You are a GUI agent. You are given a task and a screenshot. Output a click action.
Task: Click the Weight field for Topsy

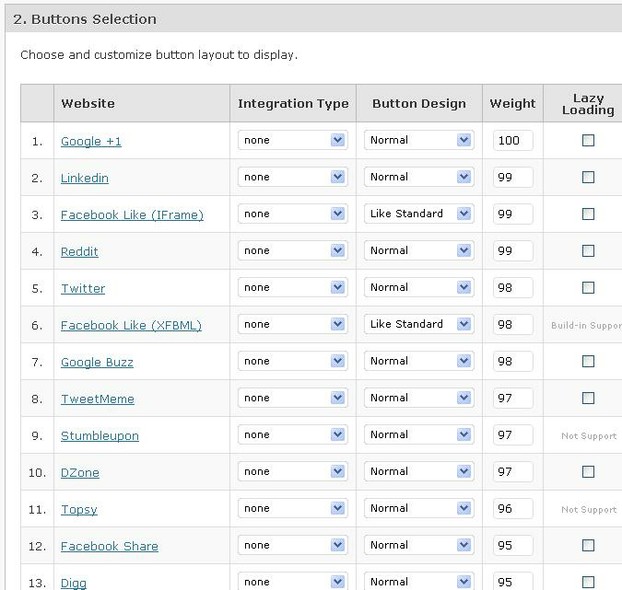coord(513,509)
